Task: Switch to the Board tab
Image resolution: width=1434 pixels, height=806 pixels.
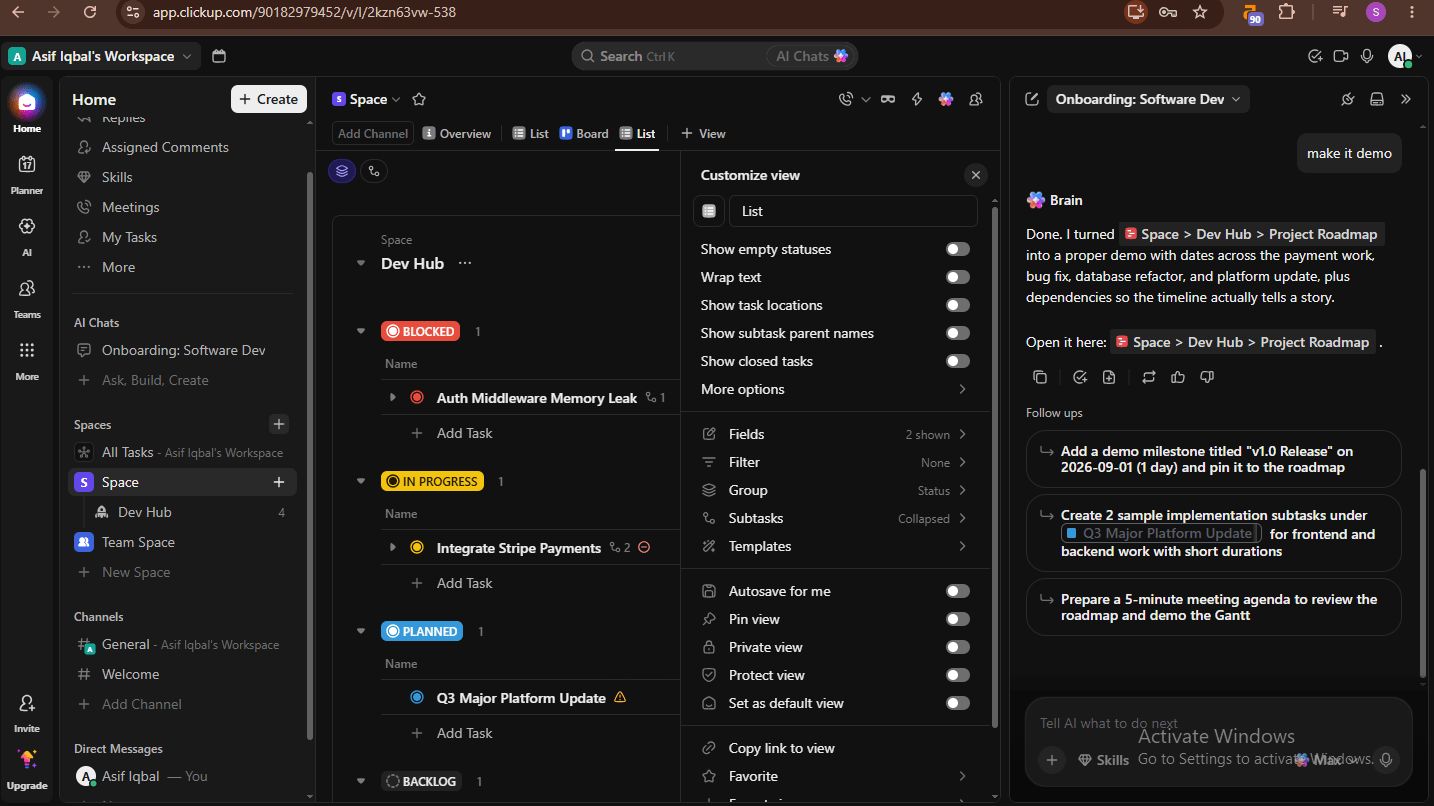Action: coord(584,133)
